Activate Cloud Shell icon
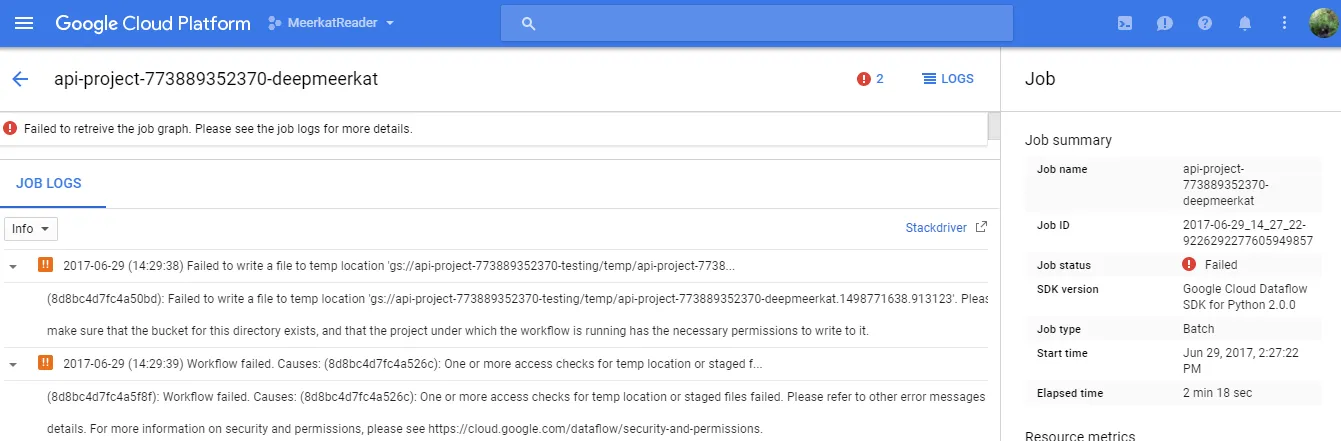The image size is (1341, 441). coord(1125,23)
